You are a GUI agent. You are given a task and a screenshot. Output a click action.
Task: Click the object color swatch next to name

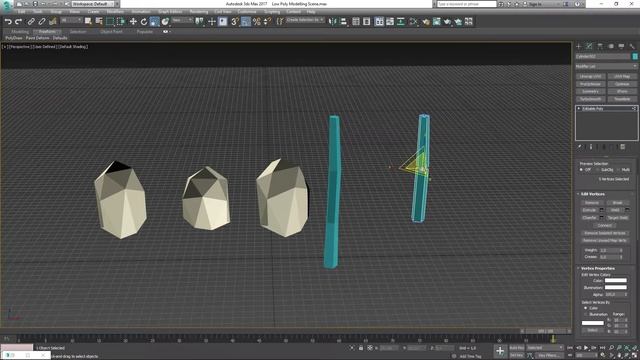[635, 56]
